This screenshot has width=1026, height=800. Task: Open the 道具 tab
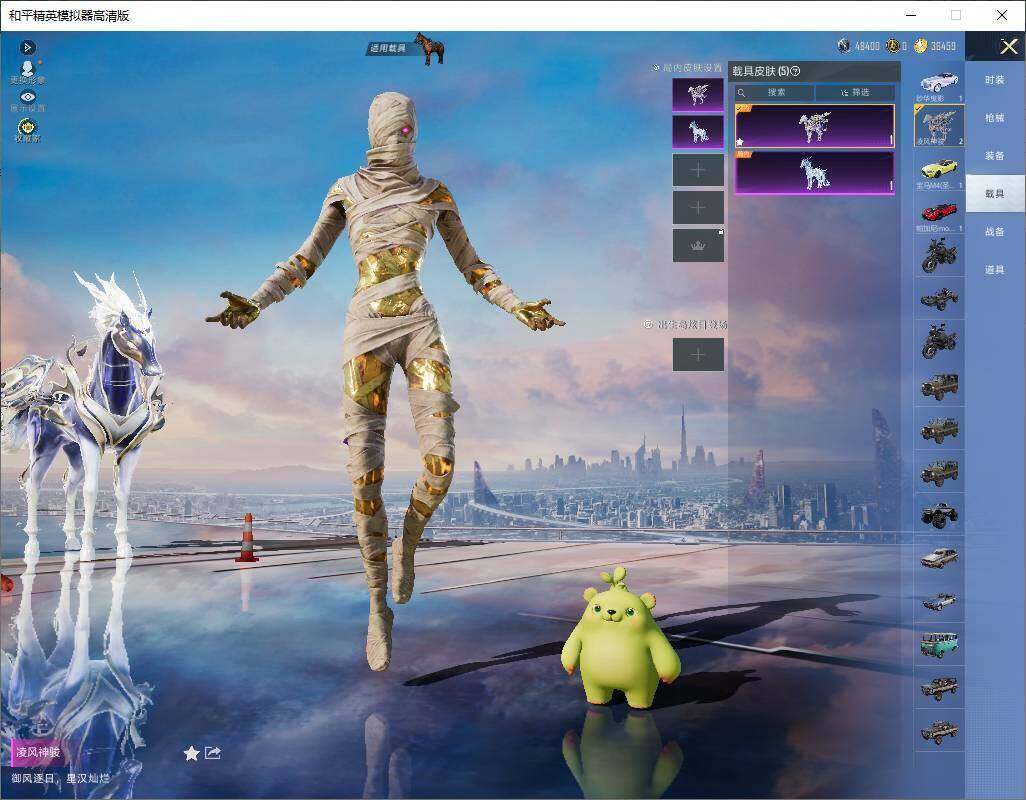995,270
